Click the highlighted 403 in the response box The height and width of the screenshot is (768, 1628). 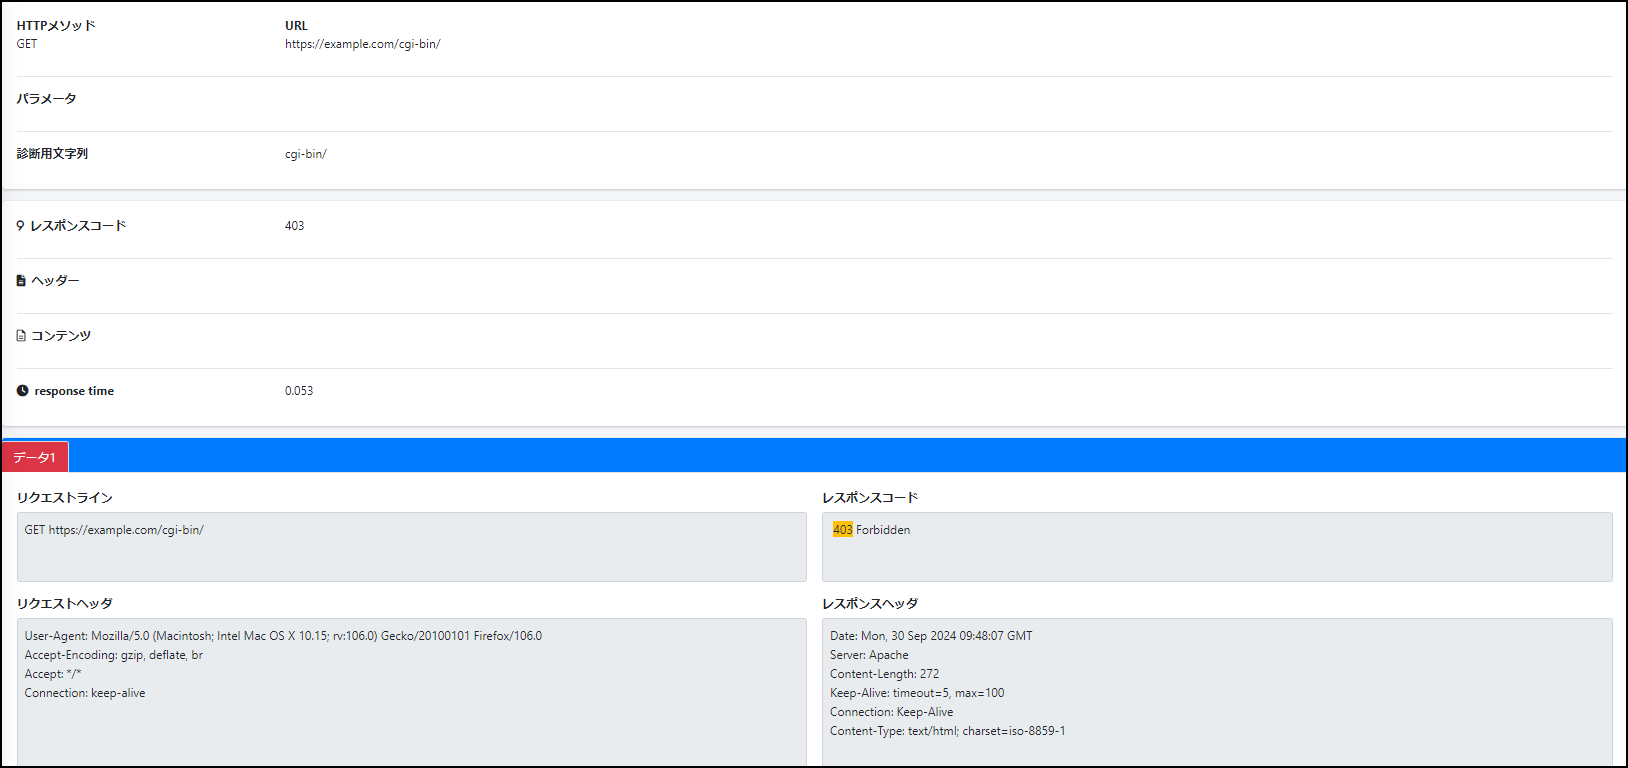point(843,530)
